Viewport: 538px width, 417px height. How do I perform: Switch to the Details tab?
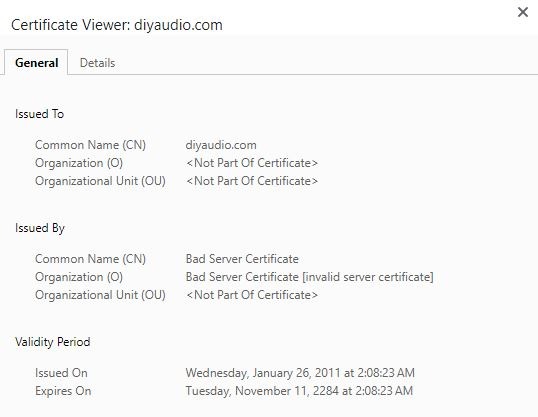97,63
